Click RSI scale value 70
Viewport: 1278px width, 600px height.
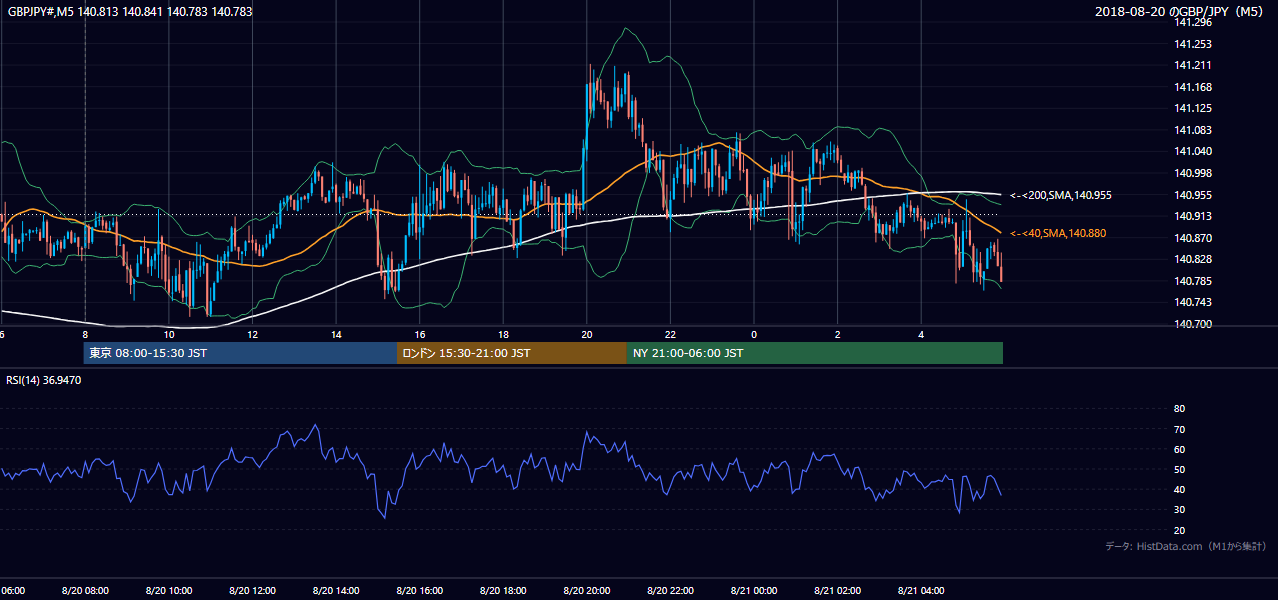click(1179, 429)
